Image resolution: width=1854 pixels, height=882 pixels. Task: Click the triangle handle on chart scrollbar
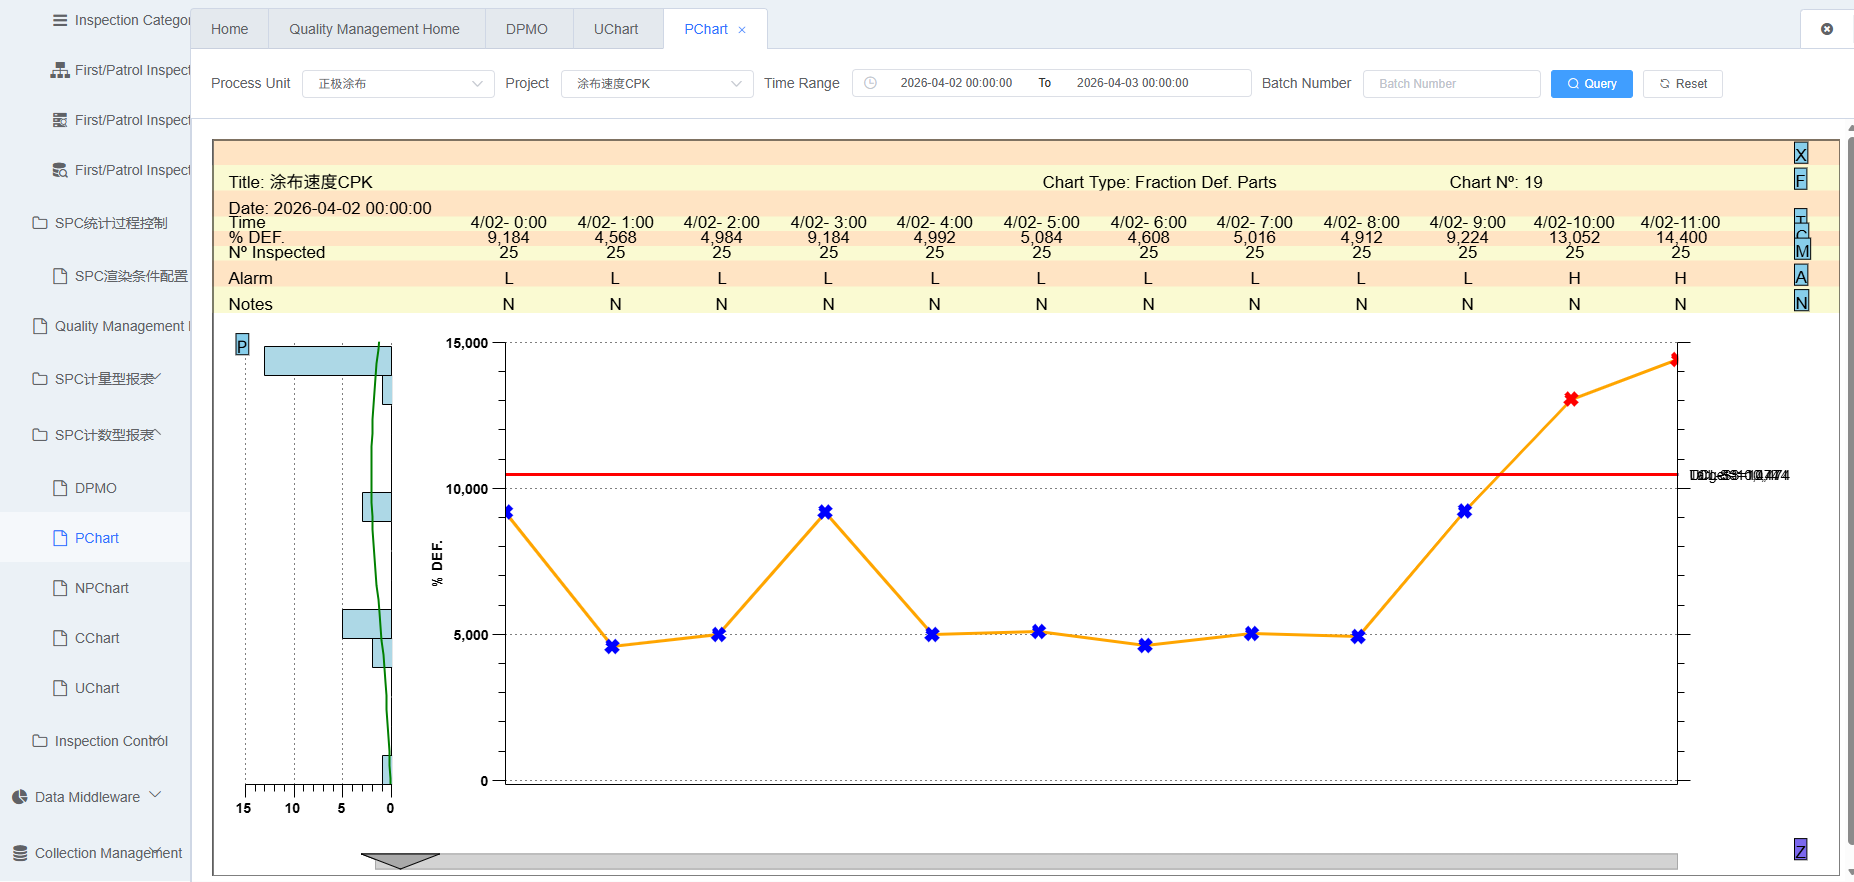pos(400,861)
